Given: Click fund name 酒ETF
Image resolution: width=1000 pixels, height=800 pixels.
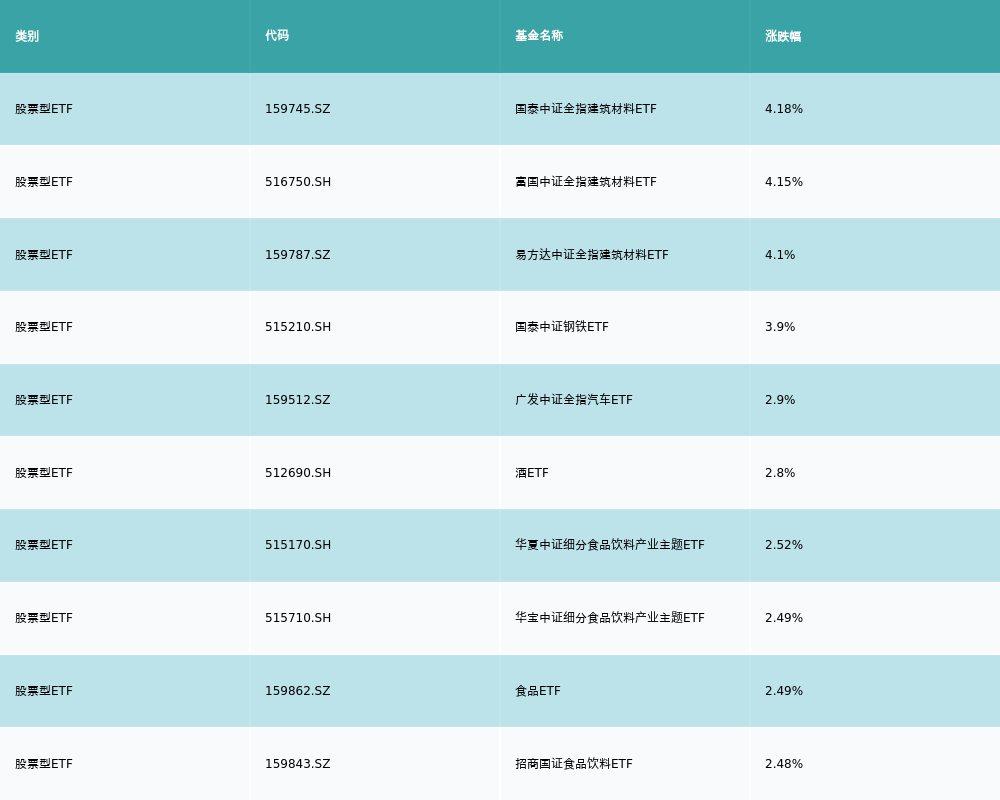Looking at the screenshot, I should (x=532, y=473).
